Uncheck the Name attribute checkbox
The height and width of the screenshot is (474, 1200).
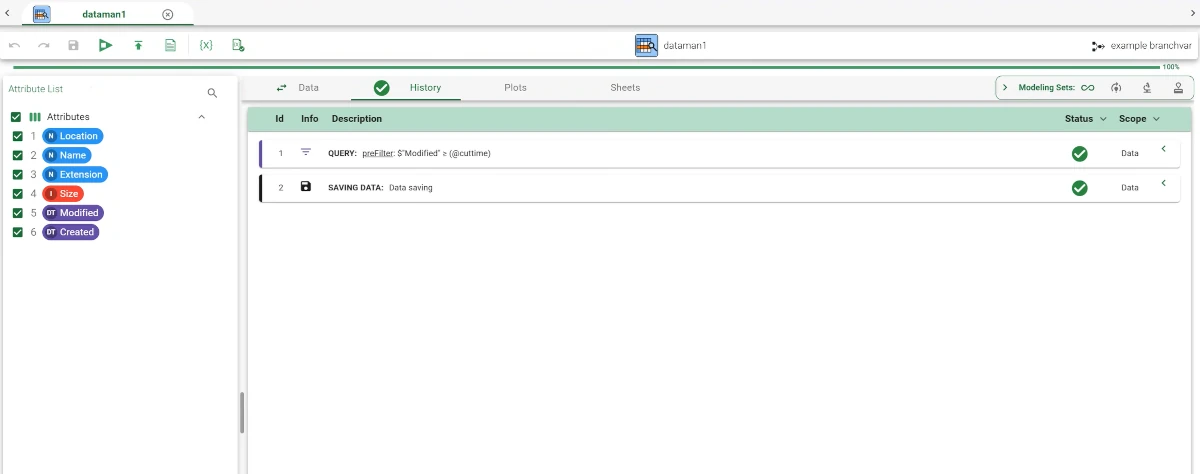tap(17, 155)
